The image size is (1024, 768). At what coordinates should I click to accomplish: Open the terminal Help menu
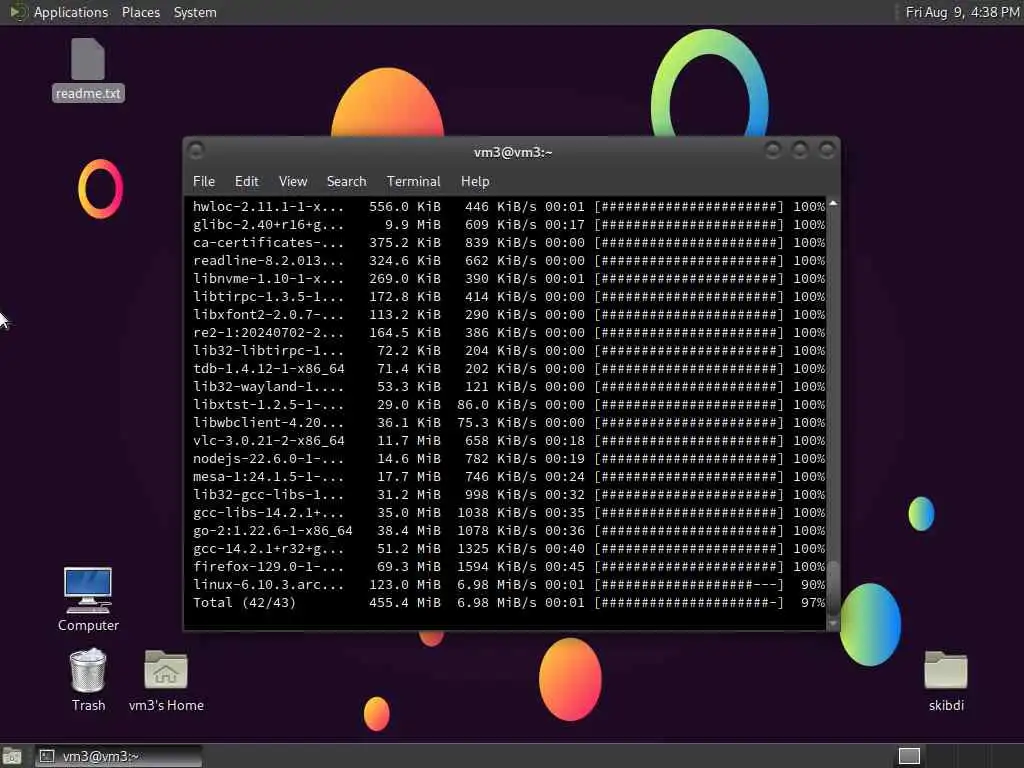pyautogui.click(x=475, y=181)
